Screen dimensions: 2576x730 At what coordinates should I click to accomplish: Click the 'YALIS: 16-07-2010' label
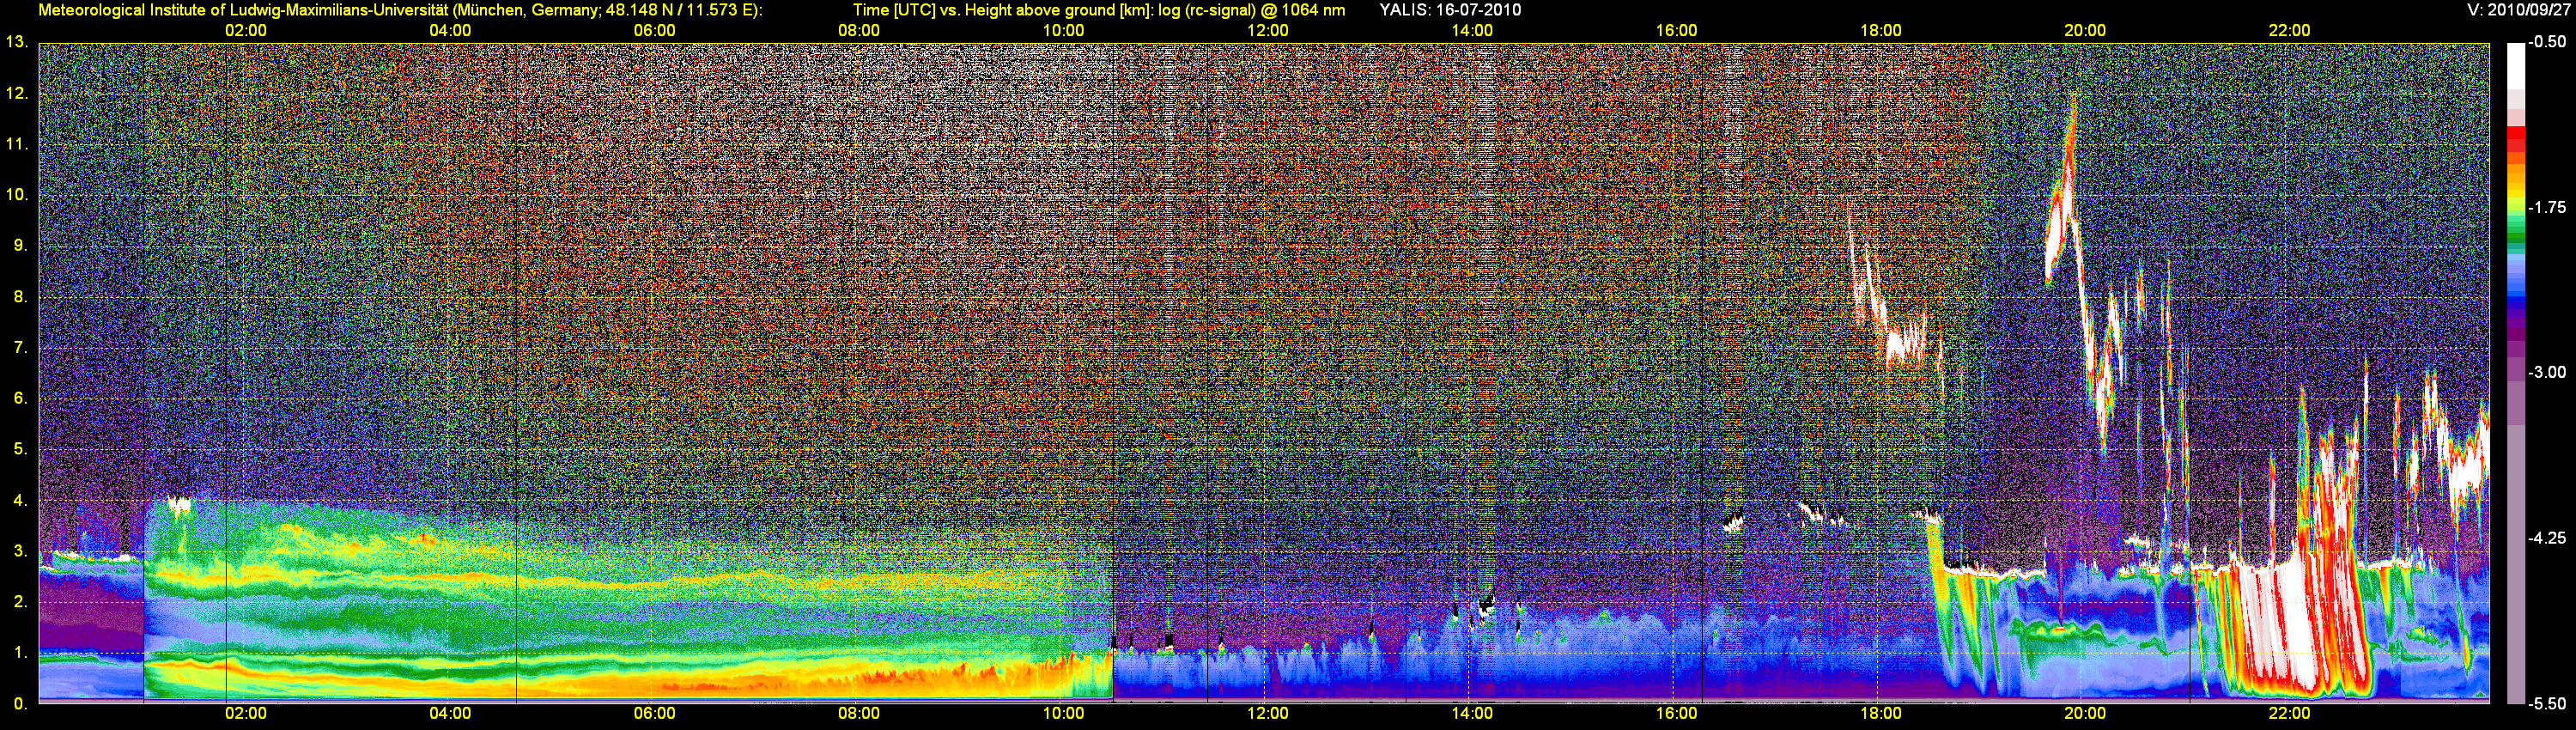click(x=1450, y=10)
